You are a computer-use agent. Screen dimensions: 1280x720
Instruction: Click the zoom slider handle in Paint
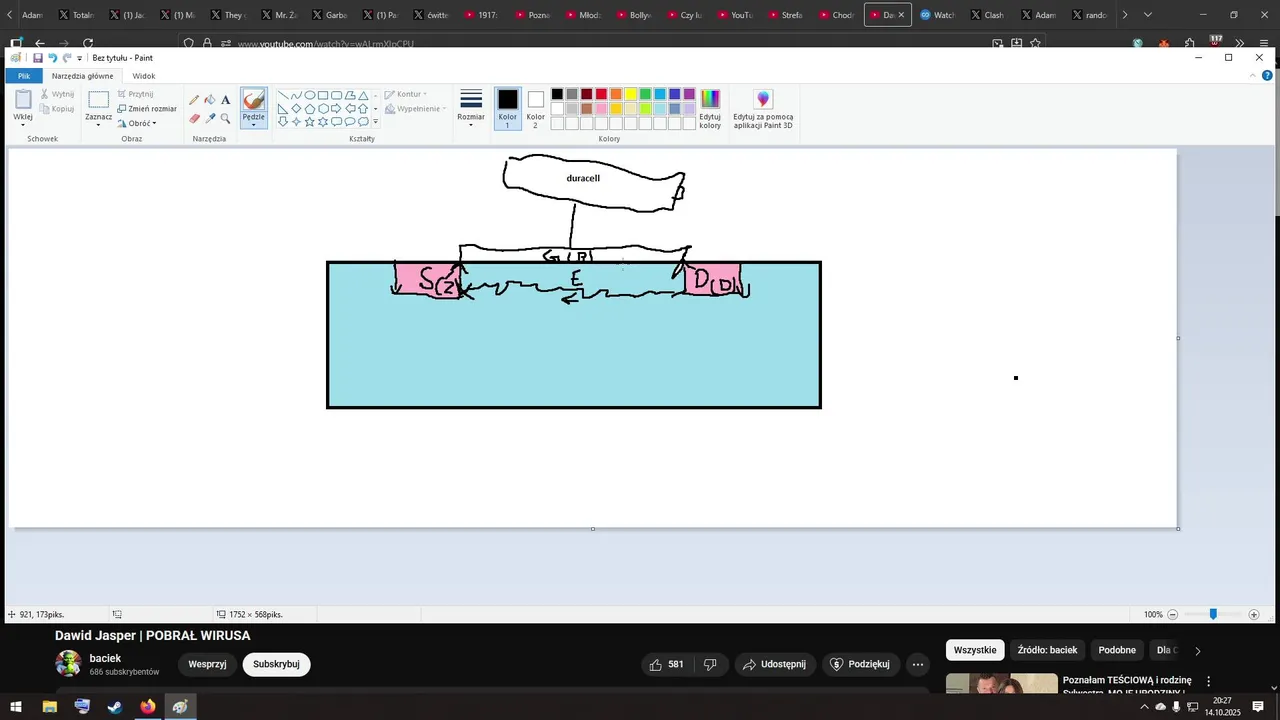[1213, 614]
